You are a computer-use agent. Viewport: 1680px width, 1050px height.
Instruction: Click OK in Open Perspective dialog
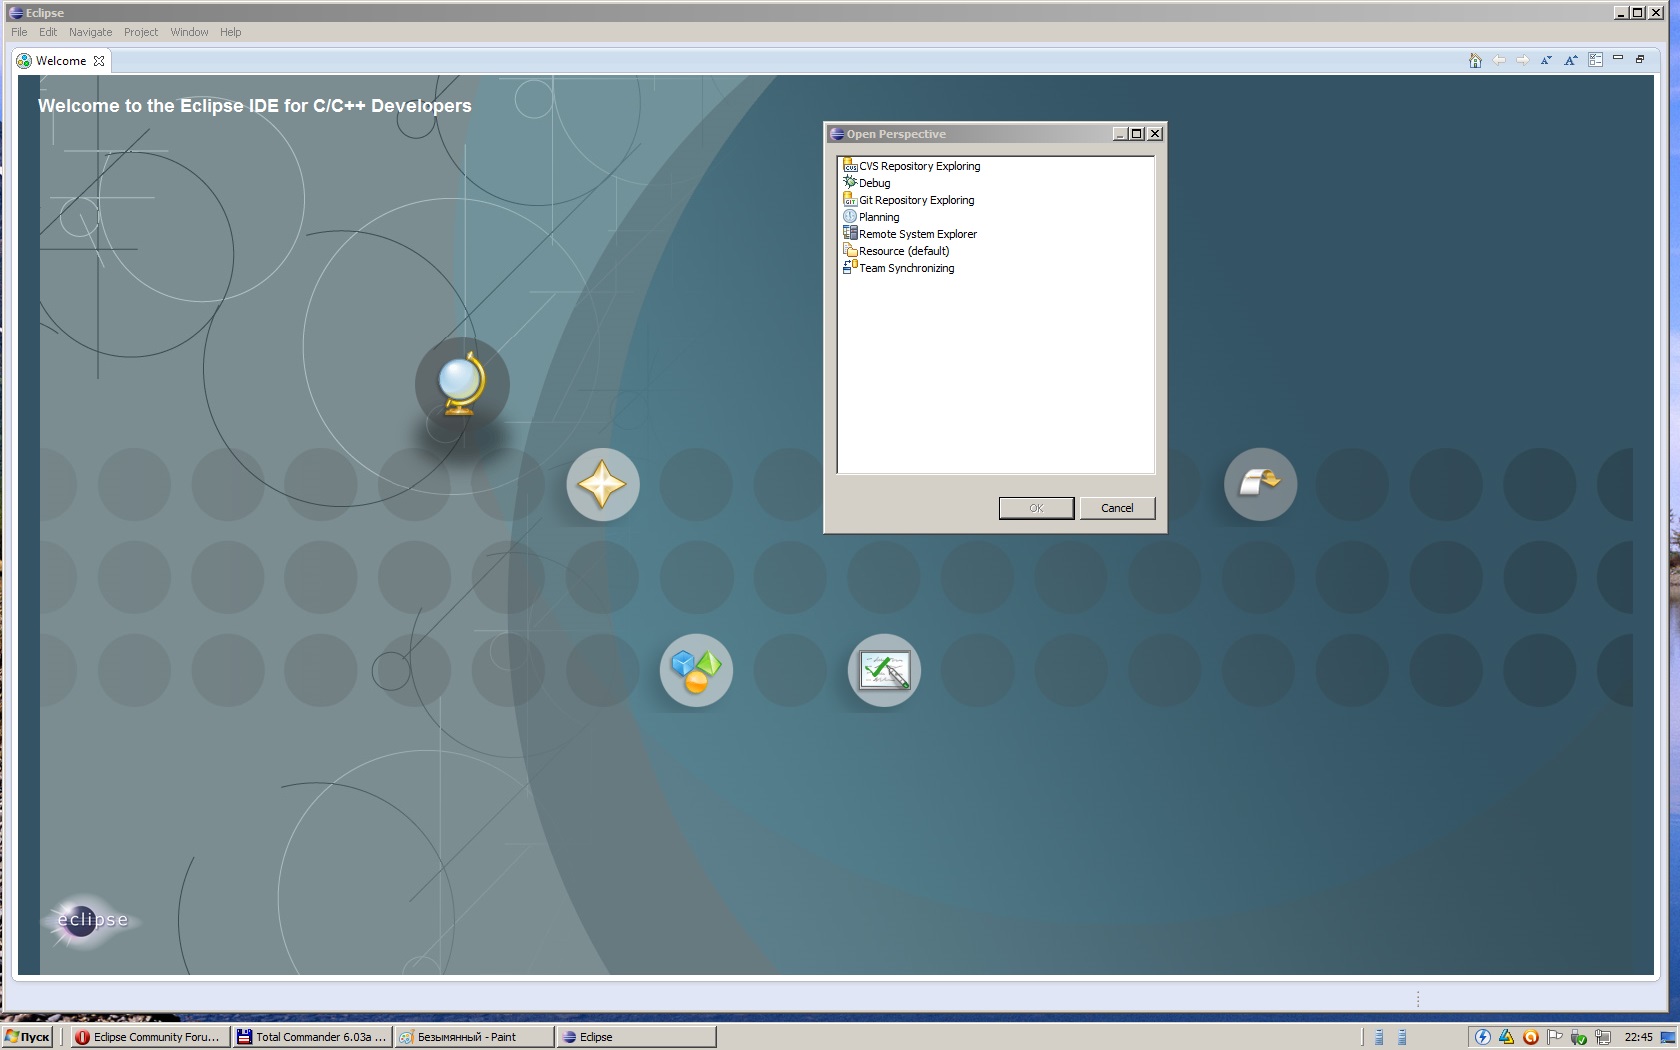click(x=1036, y=508)
